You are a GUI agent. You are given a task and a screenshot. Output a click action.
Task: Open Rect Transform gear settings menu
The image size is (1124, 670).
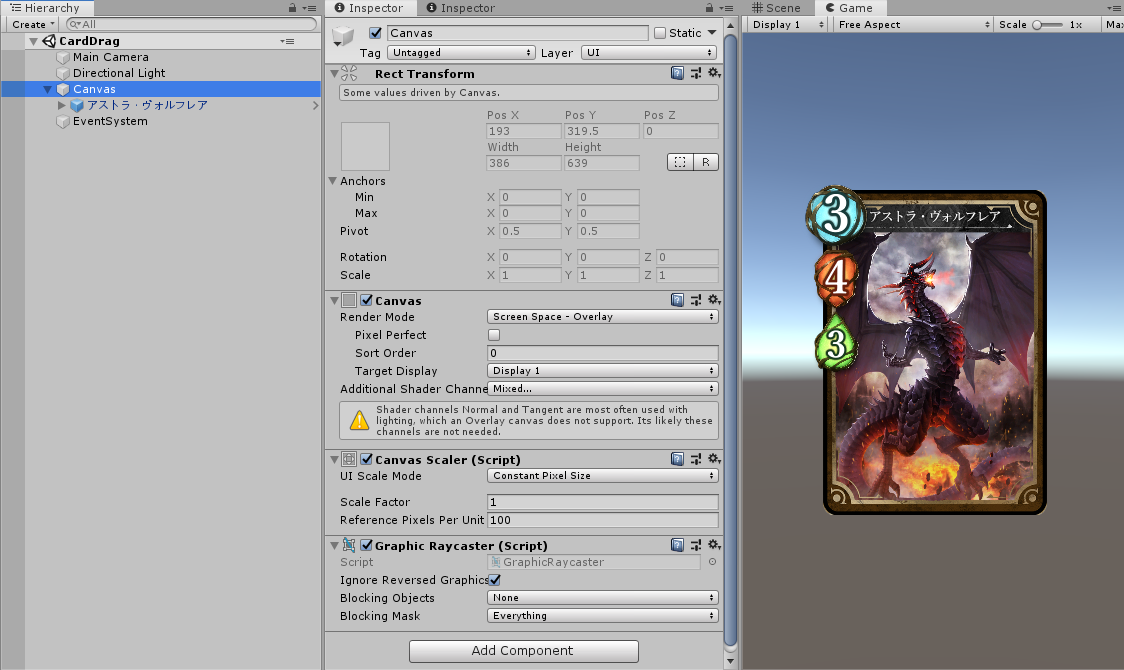714,73
